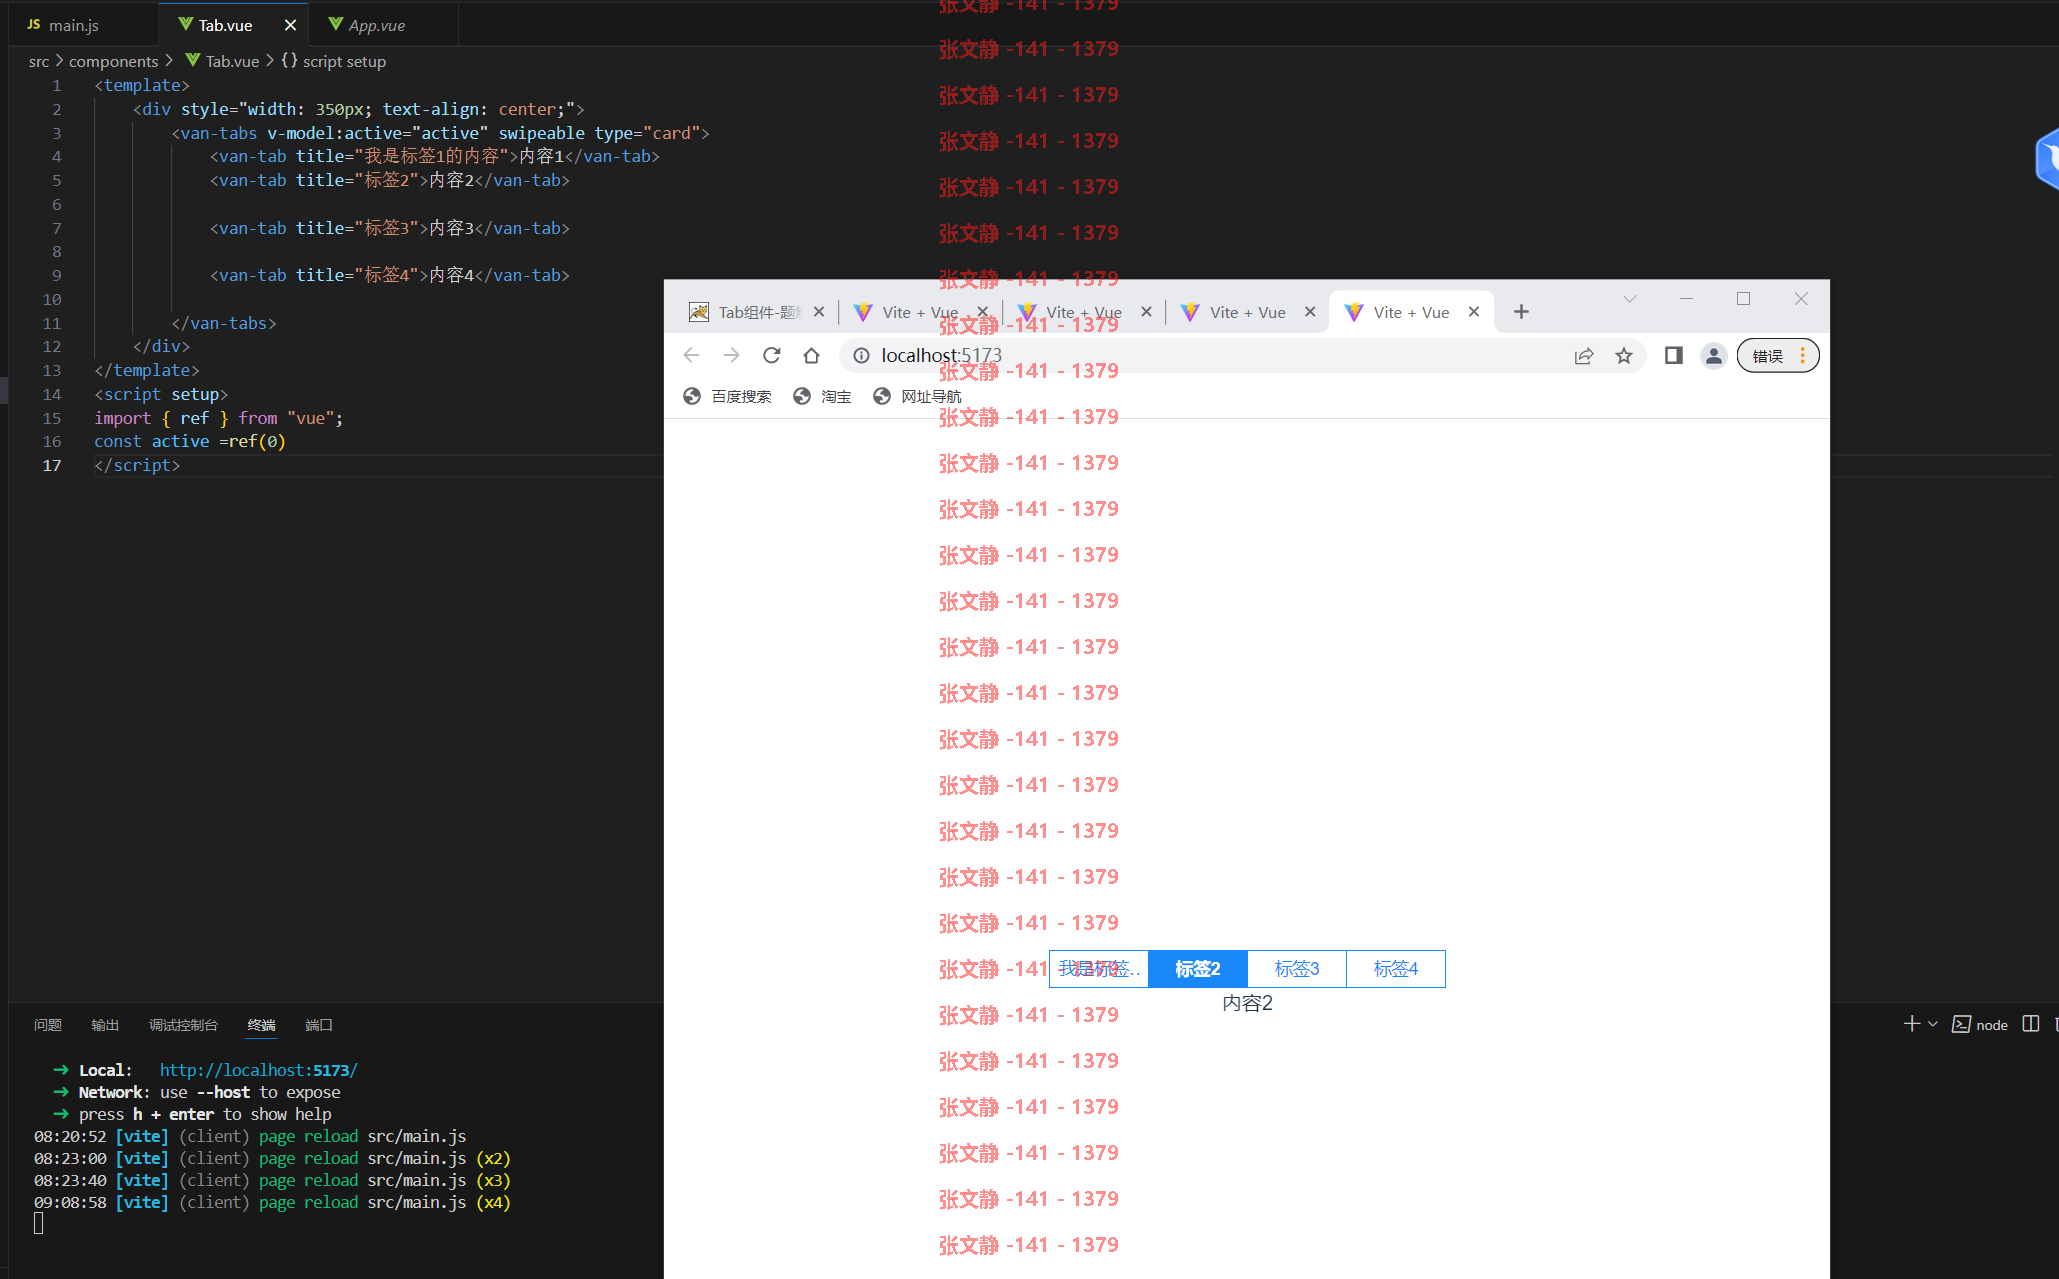The height and width of the screenshot is (1279, 2059).
Task: Click the 标签3 van-tab code line
Action: [x=390, y=228]
